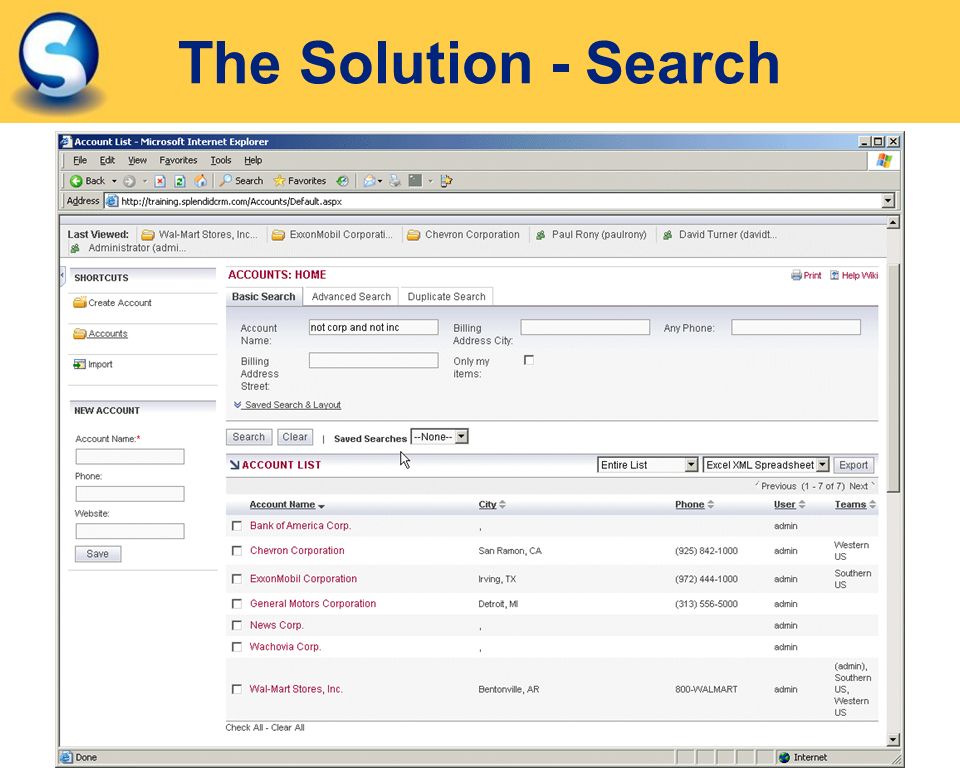
Task: Open address bar URL dropdown arrow
Action: (x=888, y=201)
